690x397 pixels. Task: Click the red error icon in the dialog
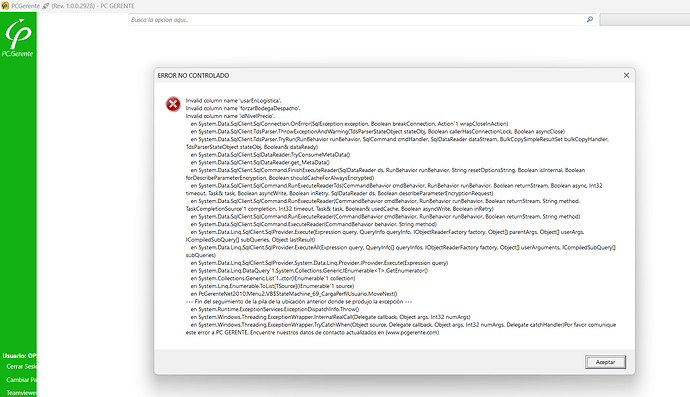[x=173, y=104]
